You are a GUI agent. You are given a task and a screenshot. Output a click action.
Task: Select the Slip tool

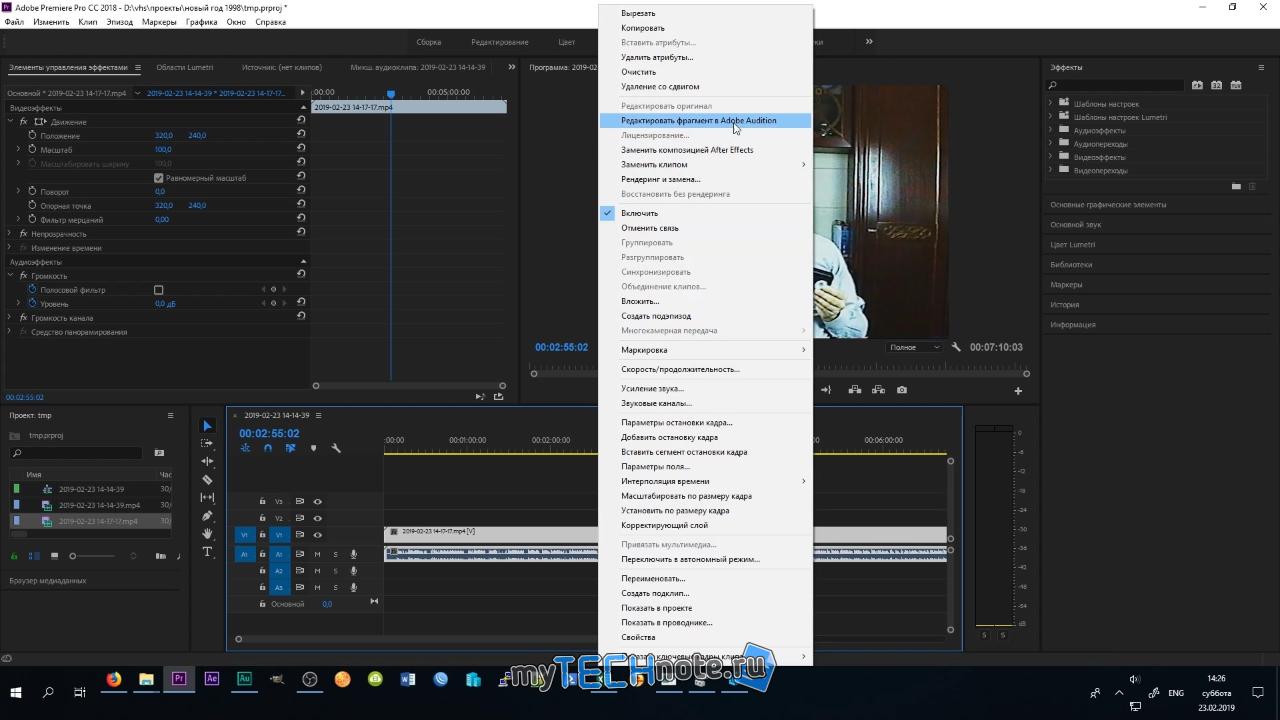click(208, 497)
